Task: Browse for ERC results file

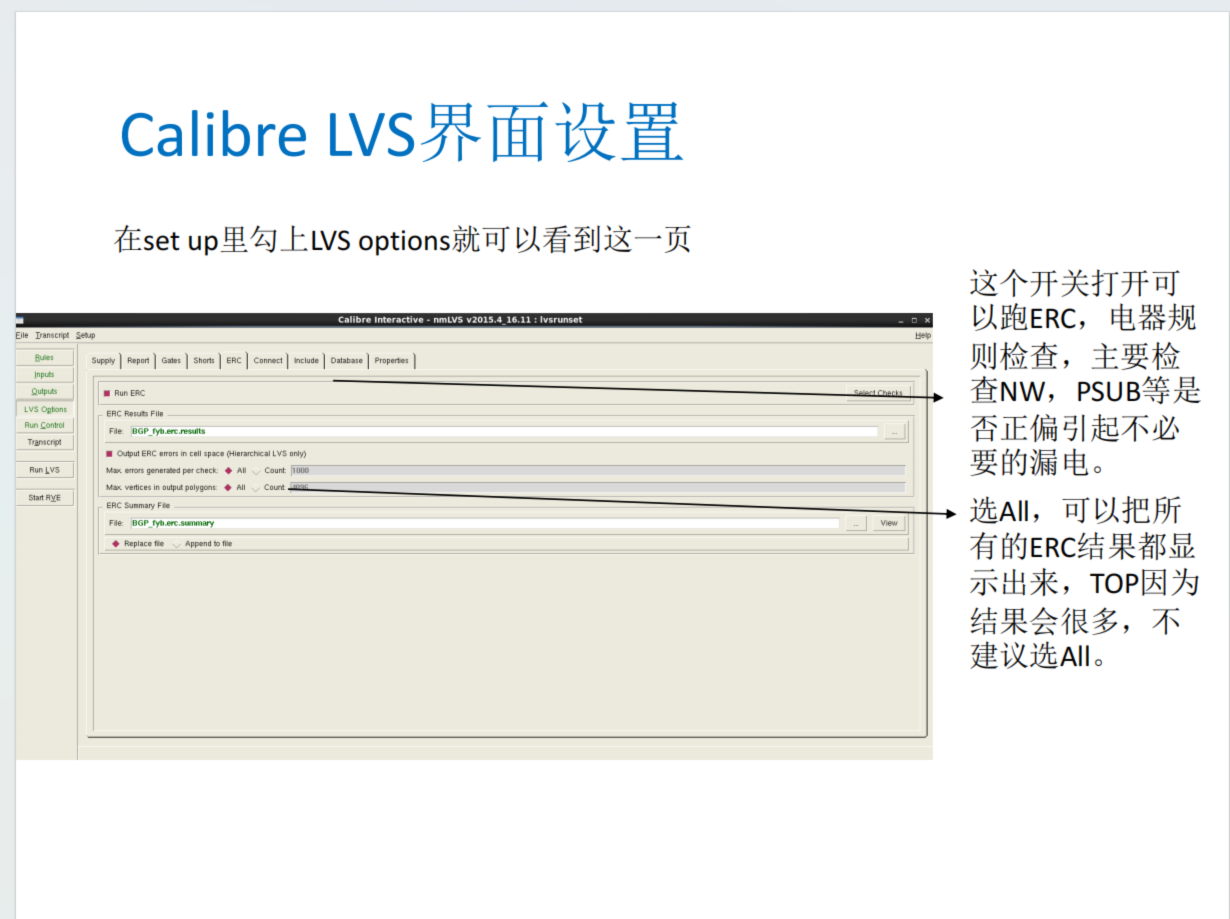Action: pos(894,432)
